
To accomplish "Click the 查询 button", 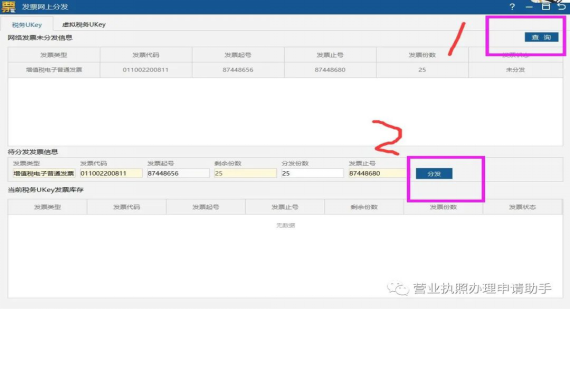I will click(541, 37).
